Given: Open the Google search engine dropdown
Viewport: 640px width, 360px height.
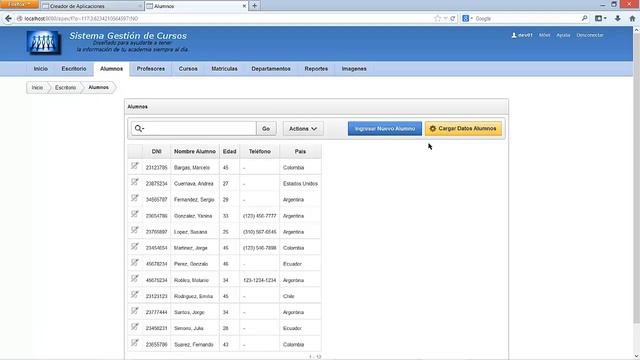Looking at the screenshot, I should pos(467,18).
